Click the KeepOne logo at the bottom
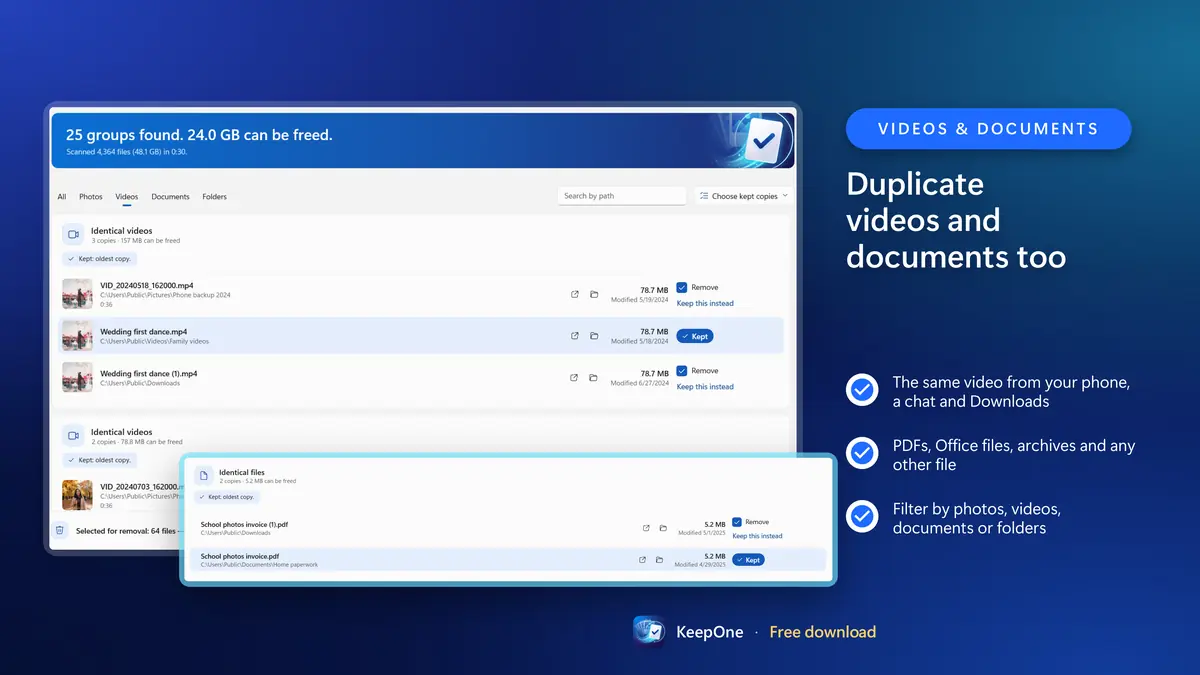1200x675 pixels. (x=649, y=631)
